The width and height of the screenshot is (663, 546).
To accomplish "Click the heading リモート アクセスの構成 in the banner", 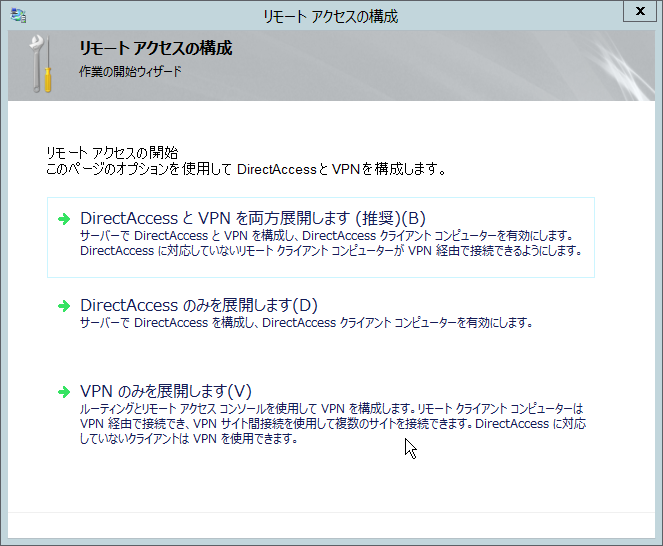I will coord(156,48).
